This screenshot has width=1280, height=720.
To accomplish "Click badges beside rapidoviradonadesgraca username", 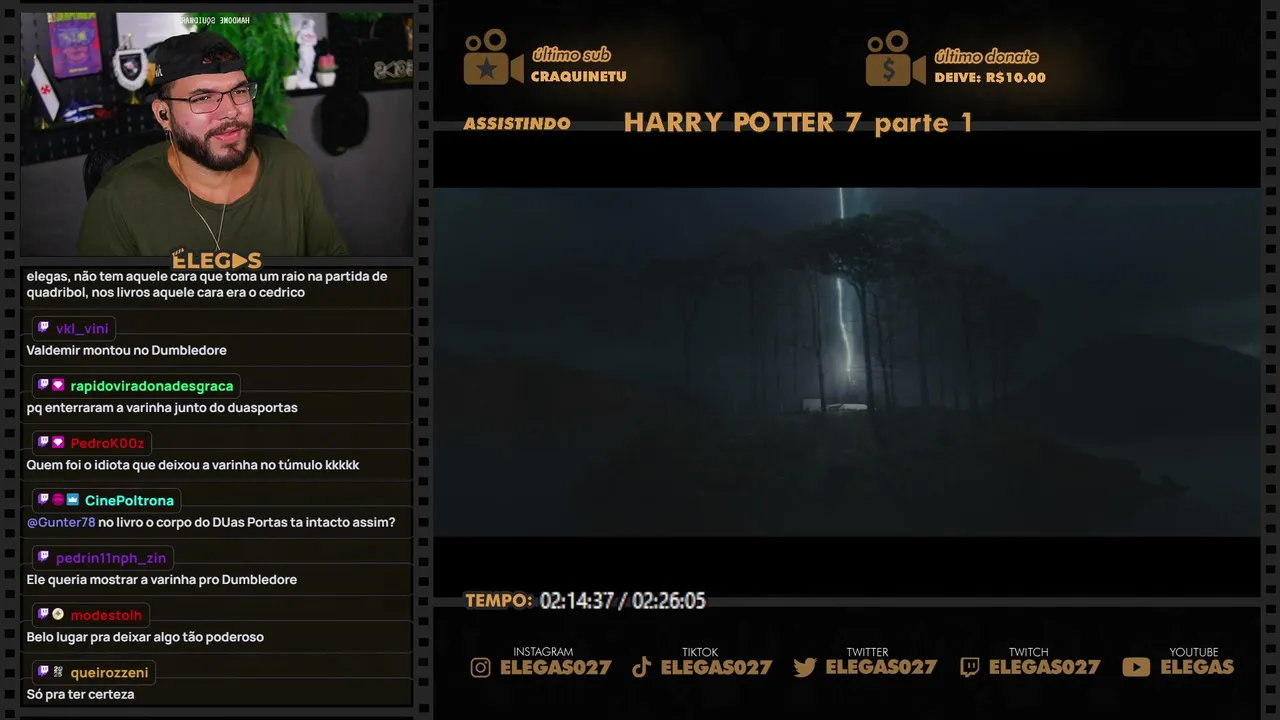I will [x=51, y=386].
